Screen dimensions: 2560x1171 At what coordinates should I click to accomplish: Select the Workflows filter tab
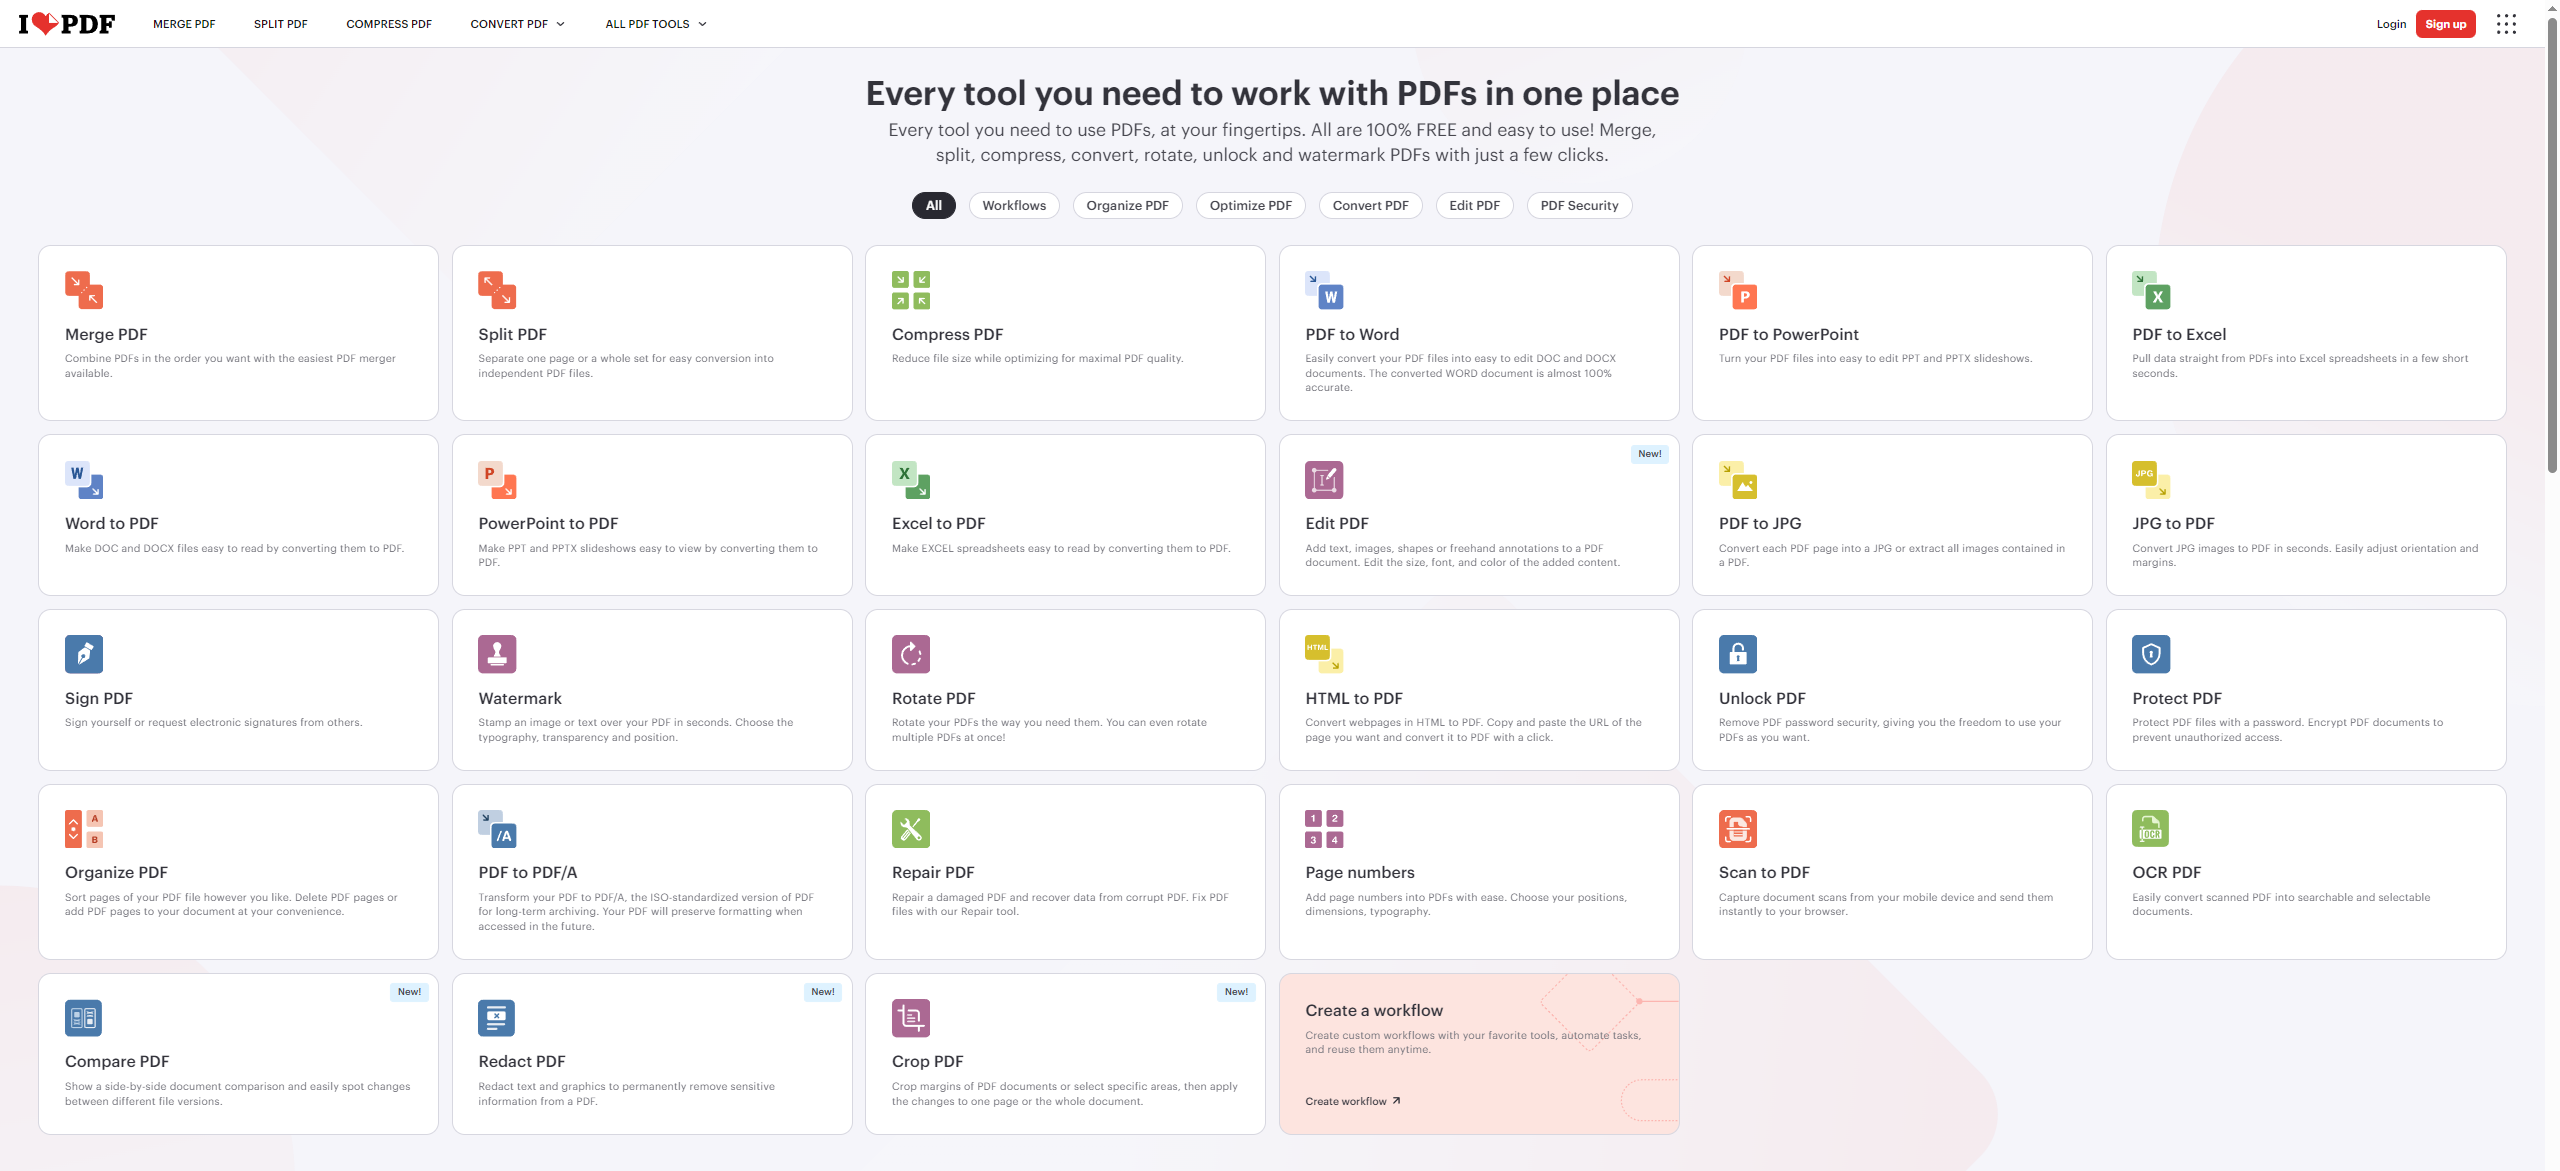tap(1013, 205)
